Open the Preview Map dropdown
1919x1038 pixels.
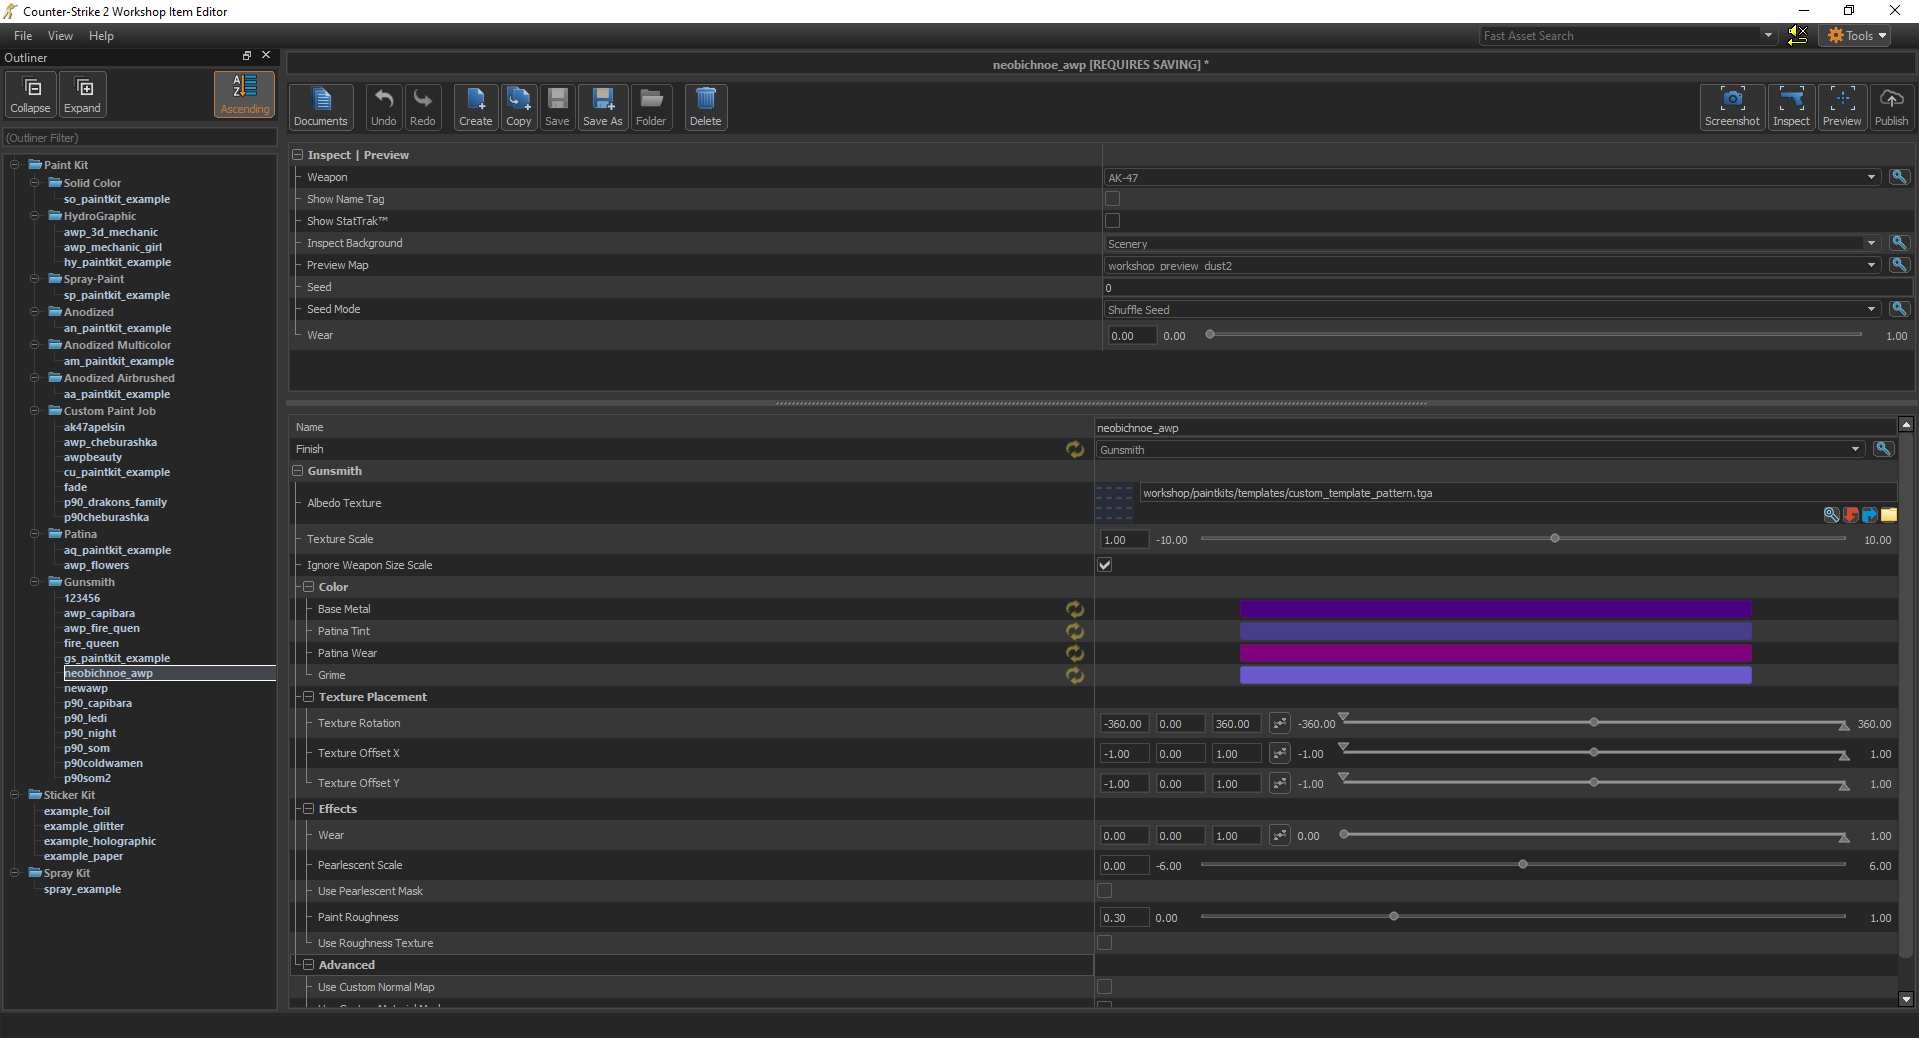[x=1492, y=265]
